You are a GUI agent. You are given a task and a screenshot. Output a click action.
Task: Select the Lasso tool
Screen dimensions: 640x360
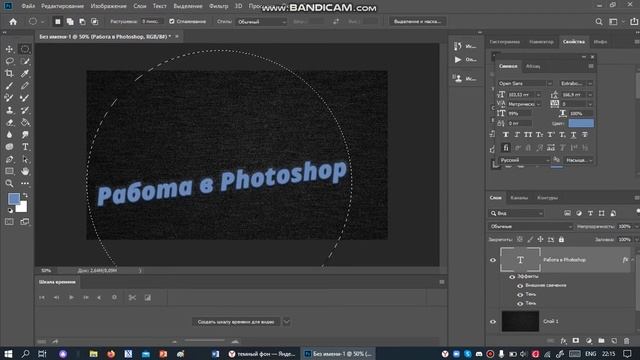click(9, 61)
